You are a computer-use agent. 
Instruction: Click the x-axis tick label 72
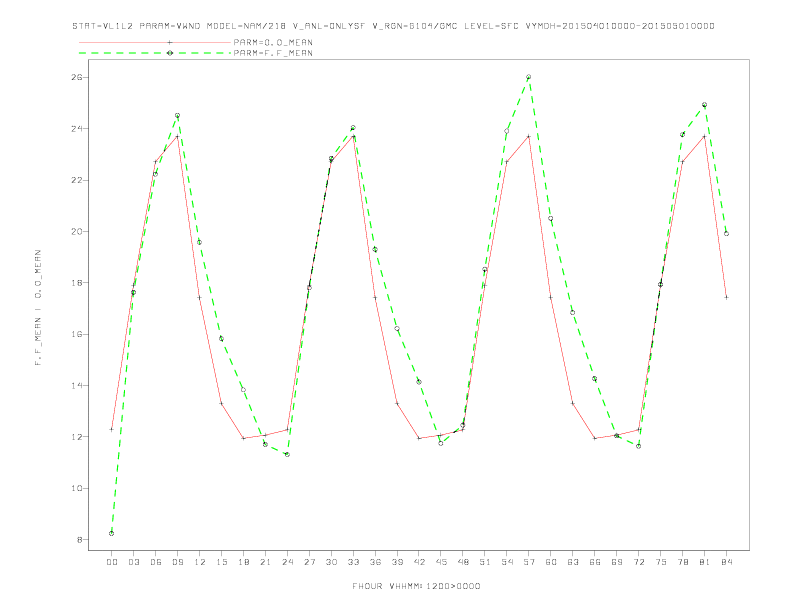[x=638, y=562]
